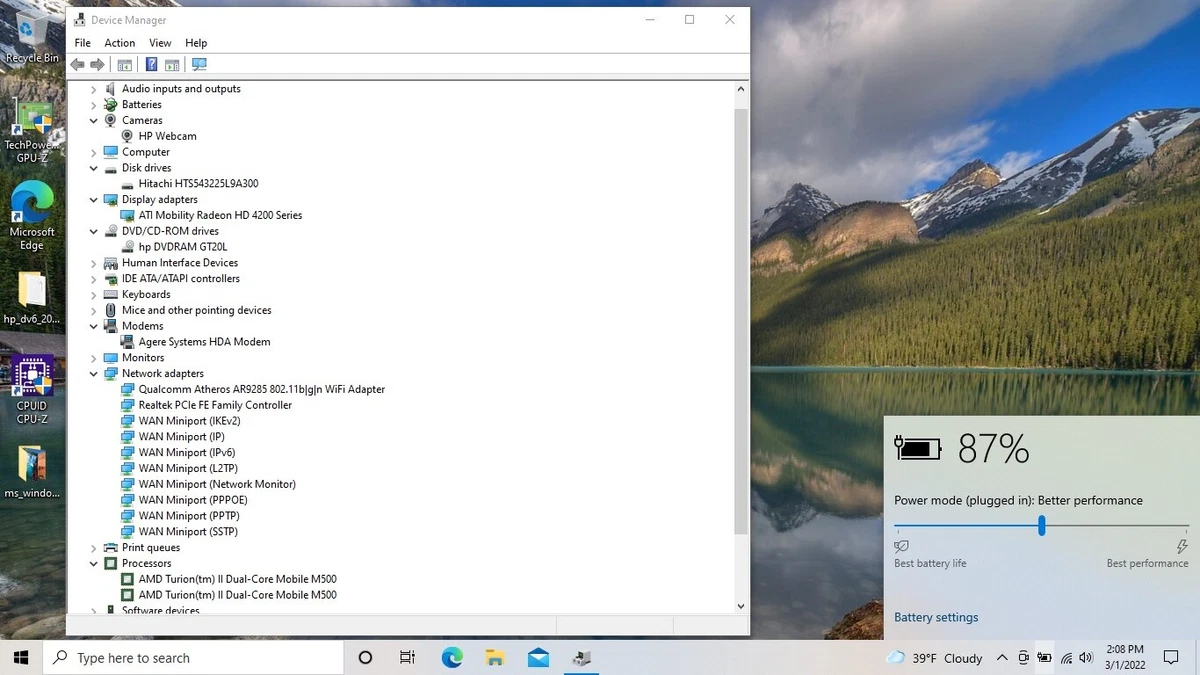
Task: Select the camera icon beside HP Webcam
Action: pyautogui.click(x=127, y=136)
